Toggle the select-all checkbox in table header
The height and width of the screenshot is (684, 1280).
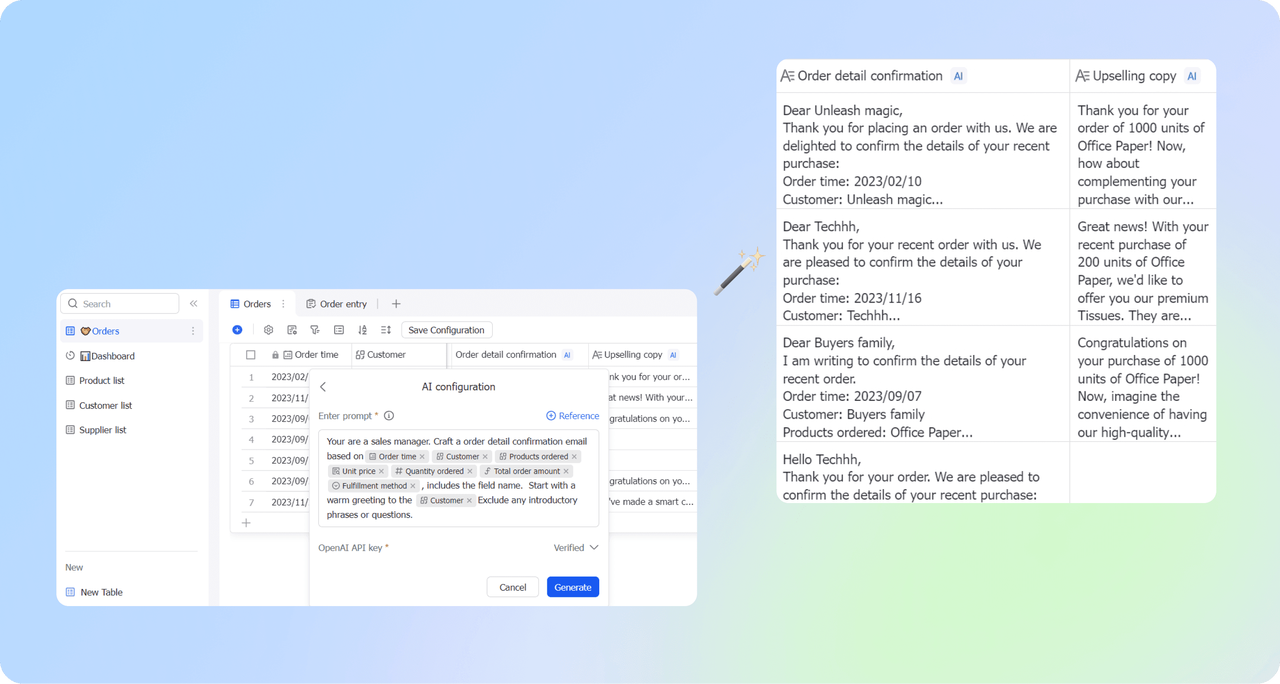[251, 355]
